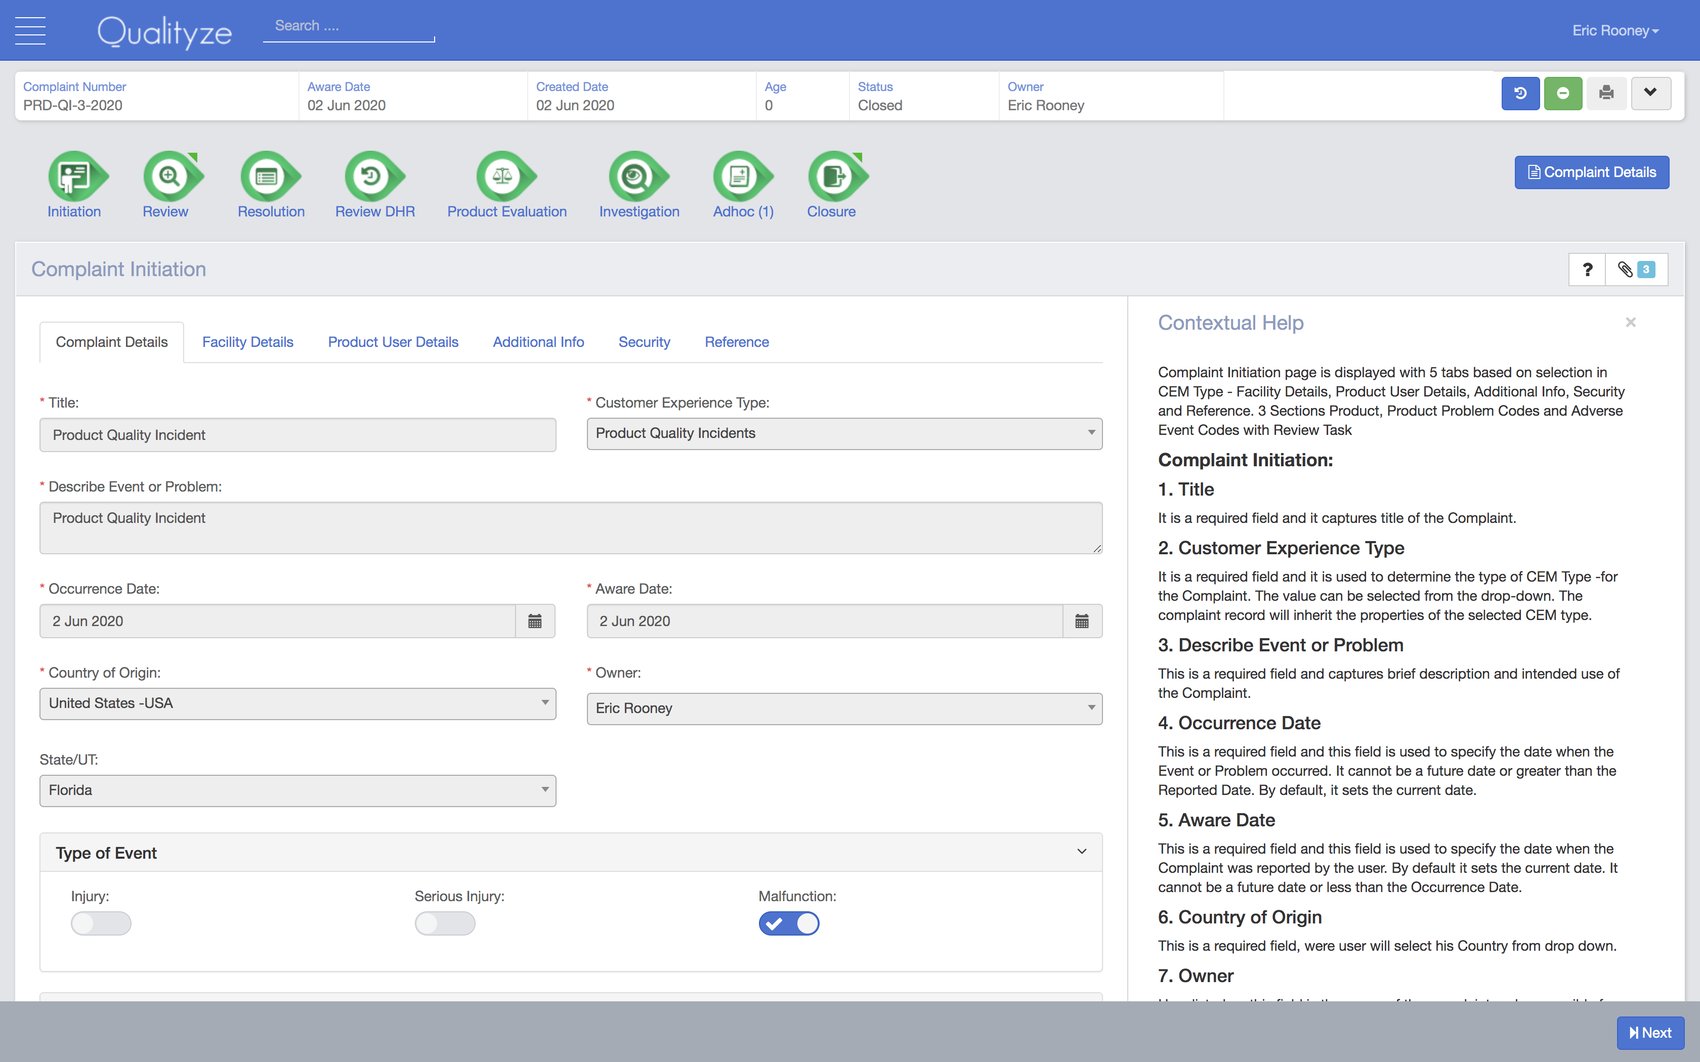The height and width of the screenshot is (1062, 1700).
Task: Turn on the Serious Injury switch
Action: click(x=444, y=923)
